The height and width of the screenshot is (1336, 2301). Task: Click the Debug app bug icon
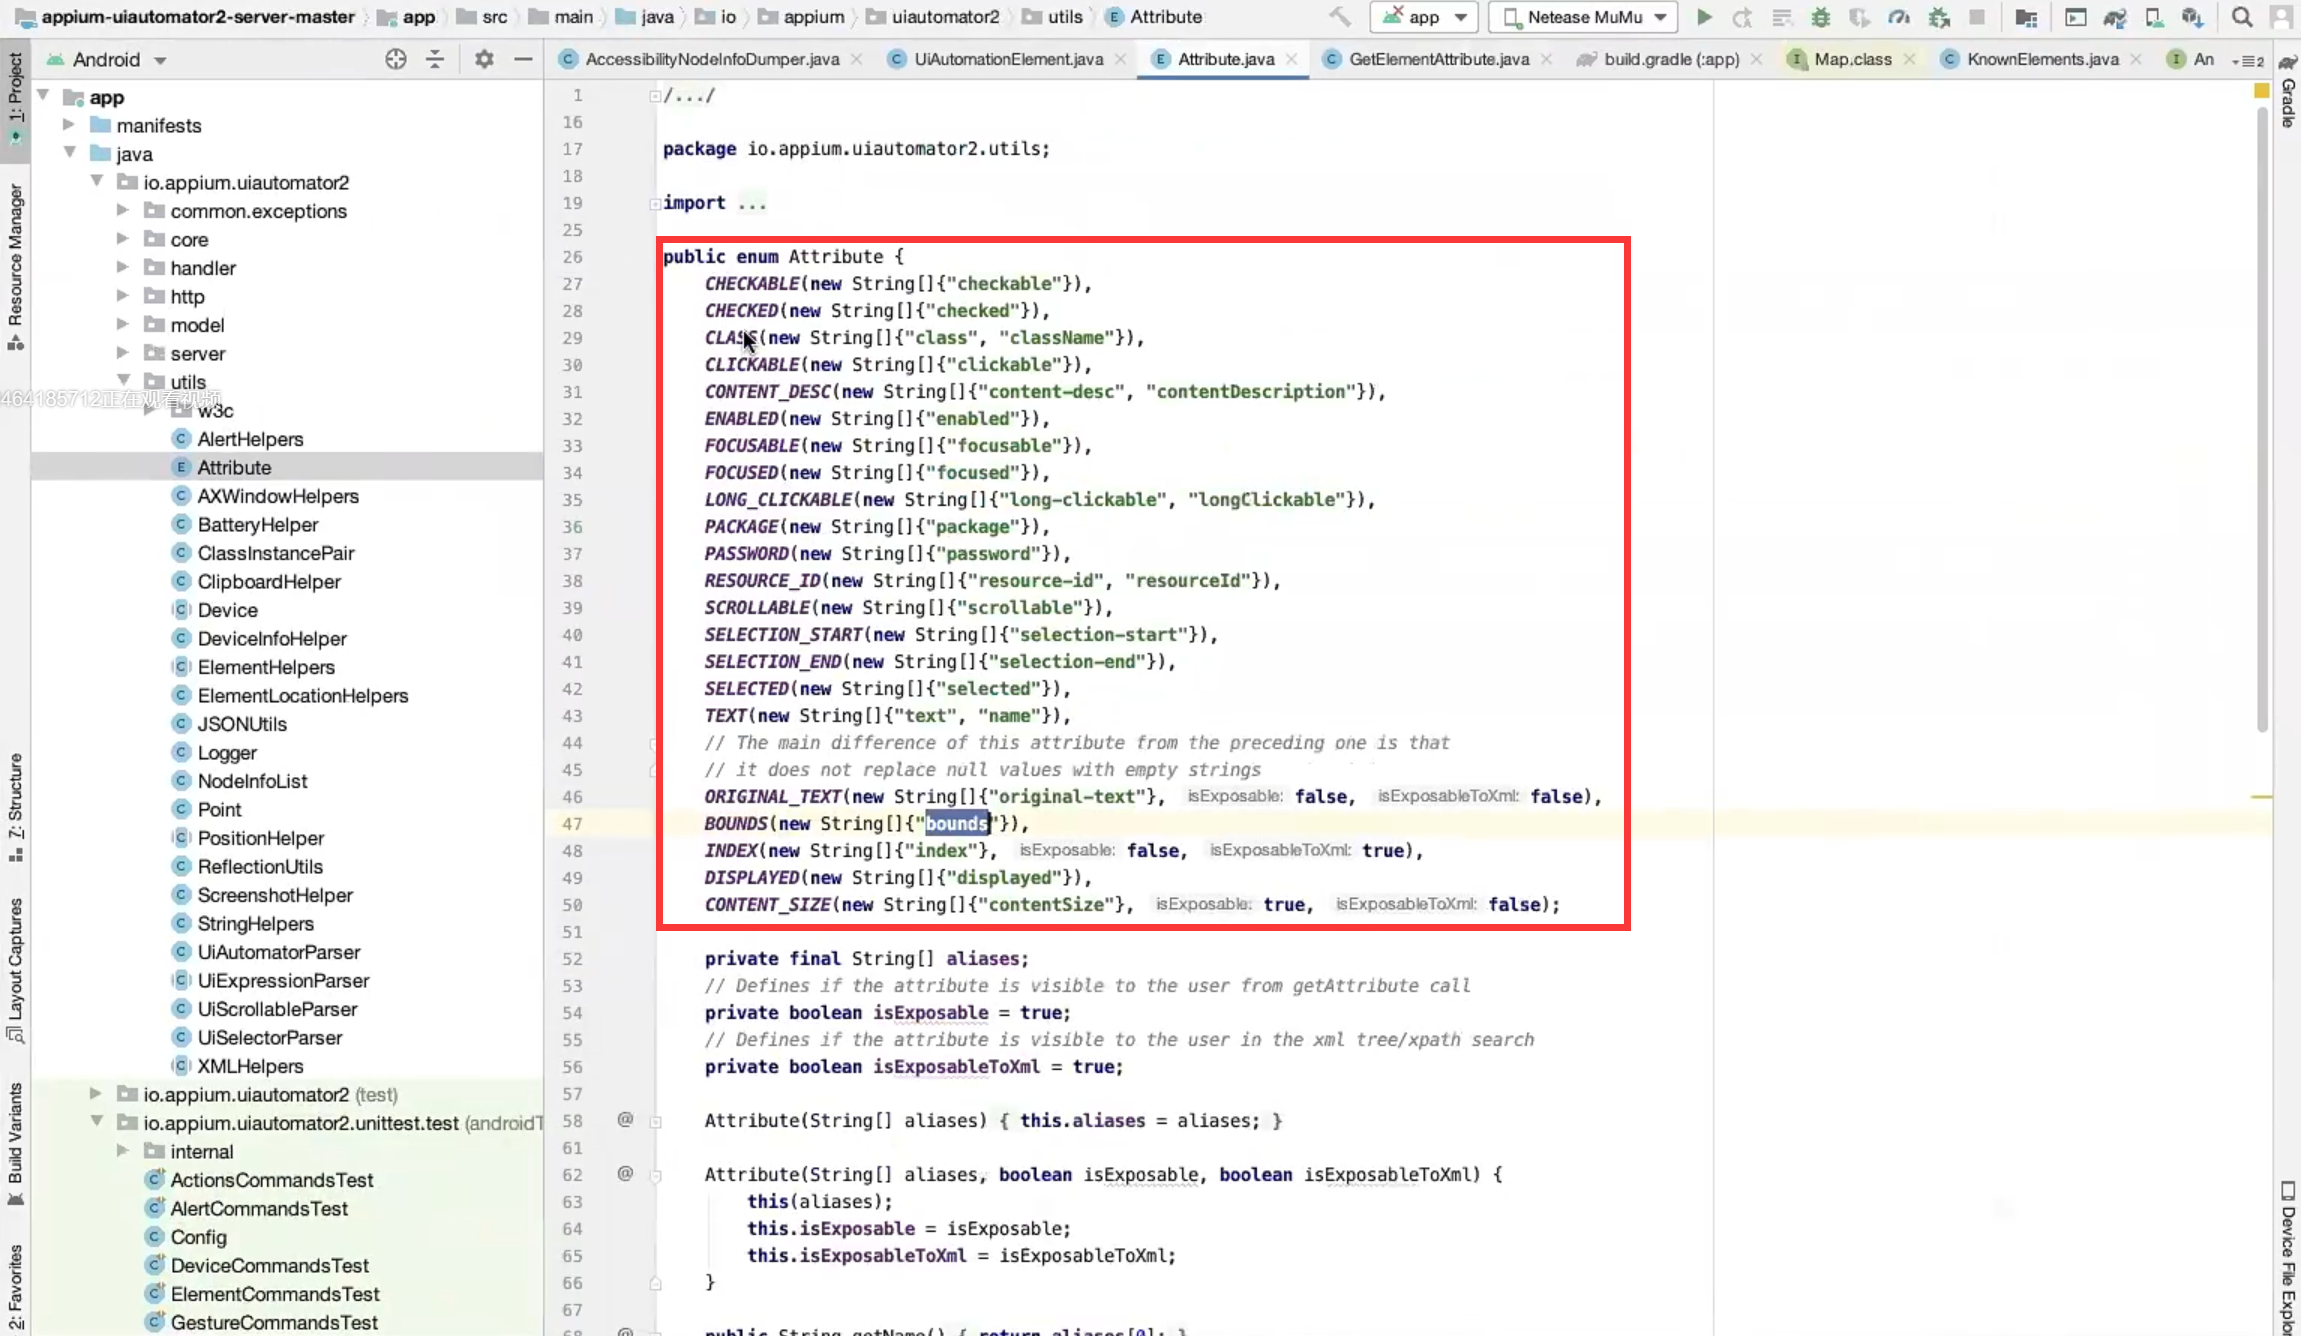tap(1820, 17)
